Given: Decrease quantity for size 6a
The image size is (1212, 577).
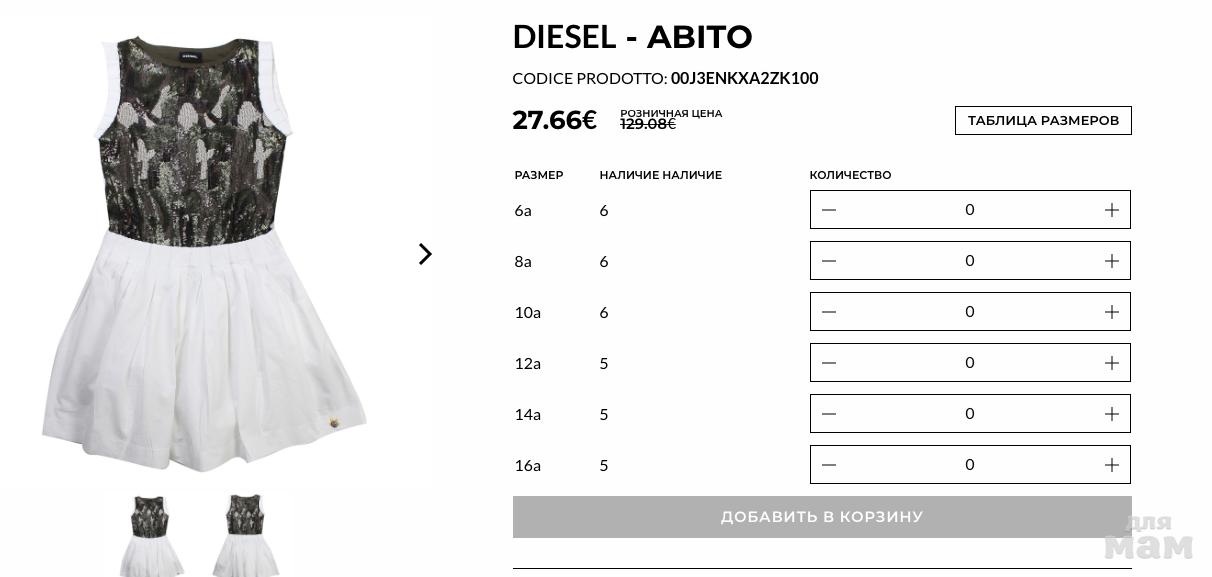Looking at the screenshot, I should coord(829,210).
